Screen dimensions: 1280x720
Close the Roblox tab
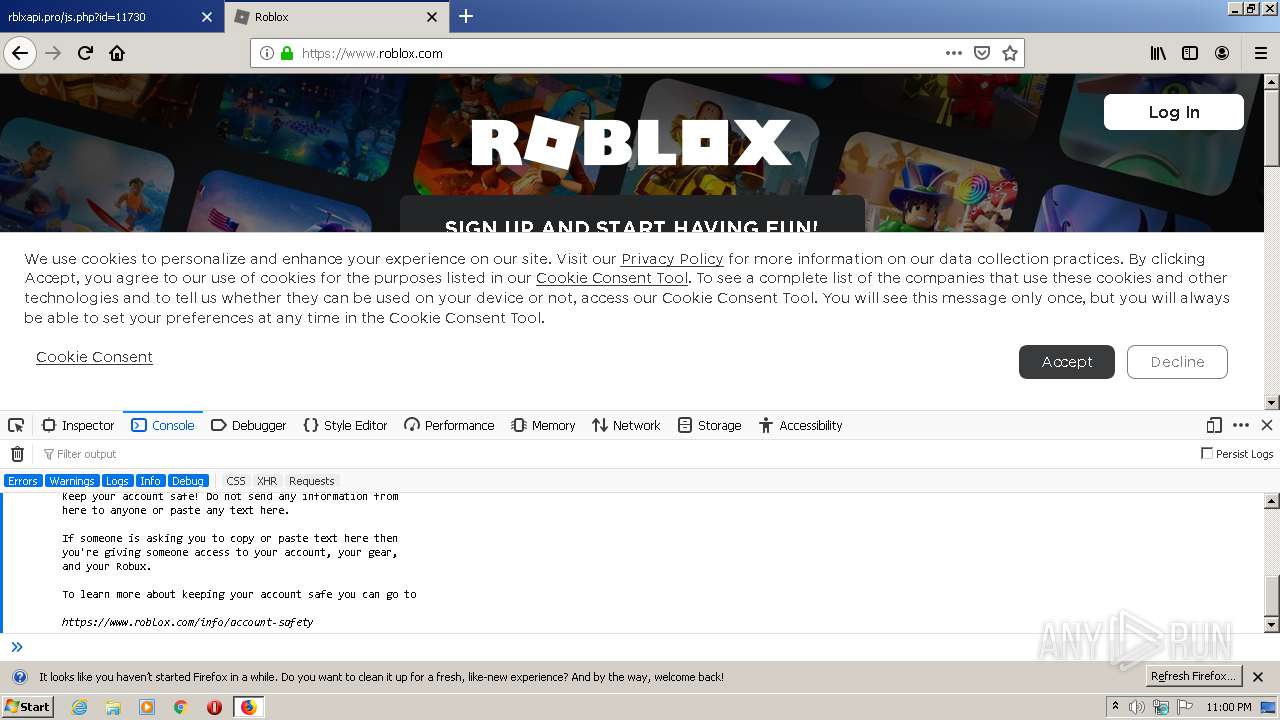click(x=432, y=17)
